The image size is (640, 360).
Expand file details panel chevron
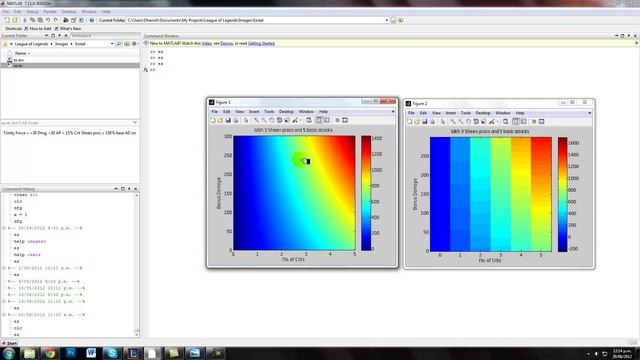[x=135, y=122]
